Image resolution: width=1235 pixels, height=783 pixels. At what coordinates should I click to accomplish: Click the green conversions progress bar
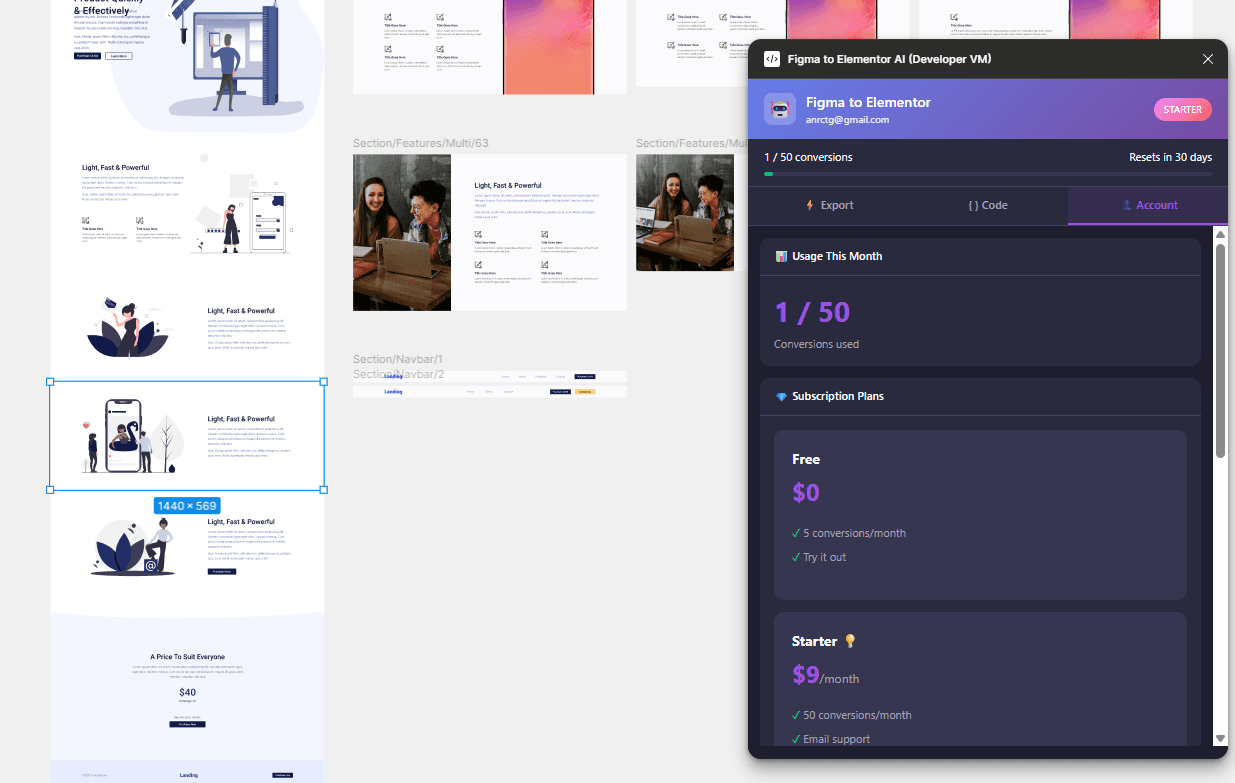point(768,173)
